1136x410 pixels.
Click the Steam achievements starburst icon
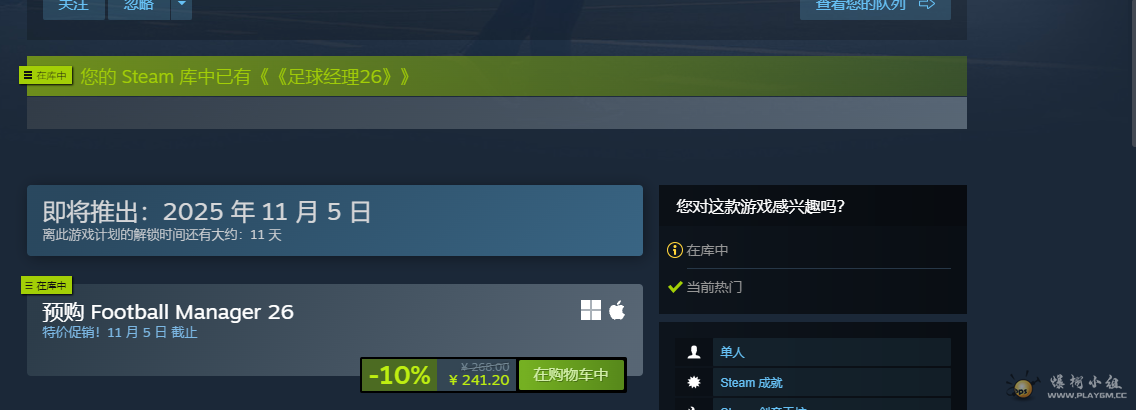[x=694, y=382]
